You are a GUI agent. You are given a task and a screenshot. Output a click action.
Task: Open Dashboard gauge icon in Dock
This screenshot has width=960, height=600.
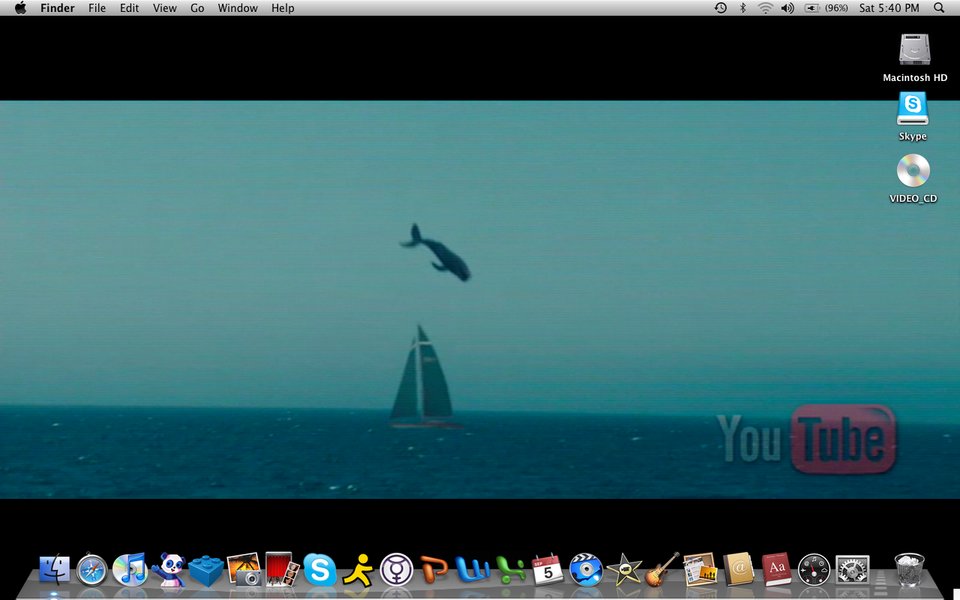click(x=814, y=570)
